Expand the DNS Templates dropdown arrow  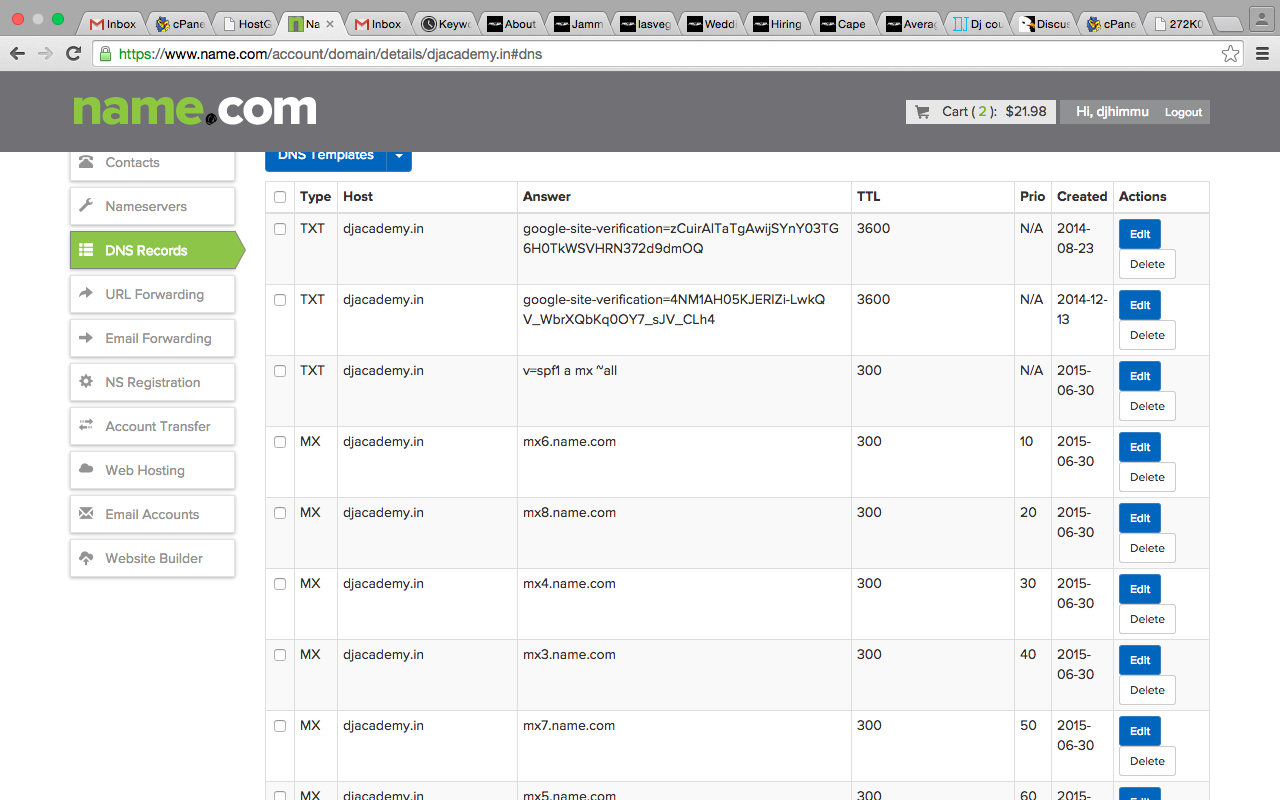coord(399,158)
